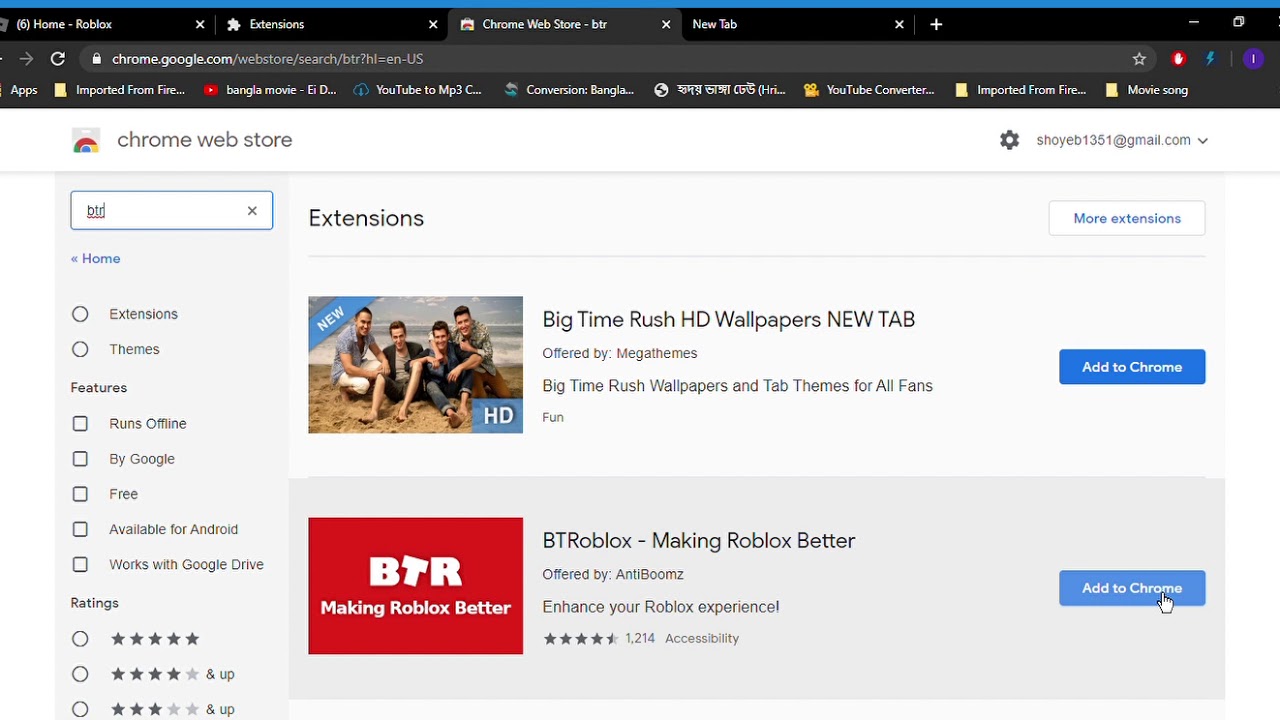Image resolution: width=1280 pixels, height=720 pixels.
Task: Open Movie song bookmark folder
Action: click(1147, 90)
